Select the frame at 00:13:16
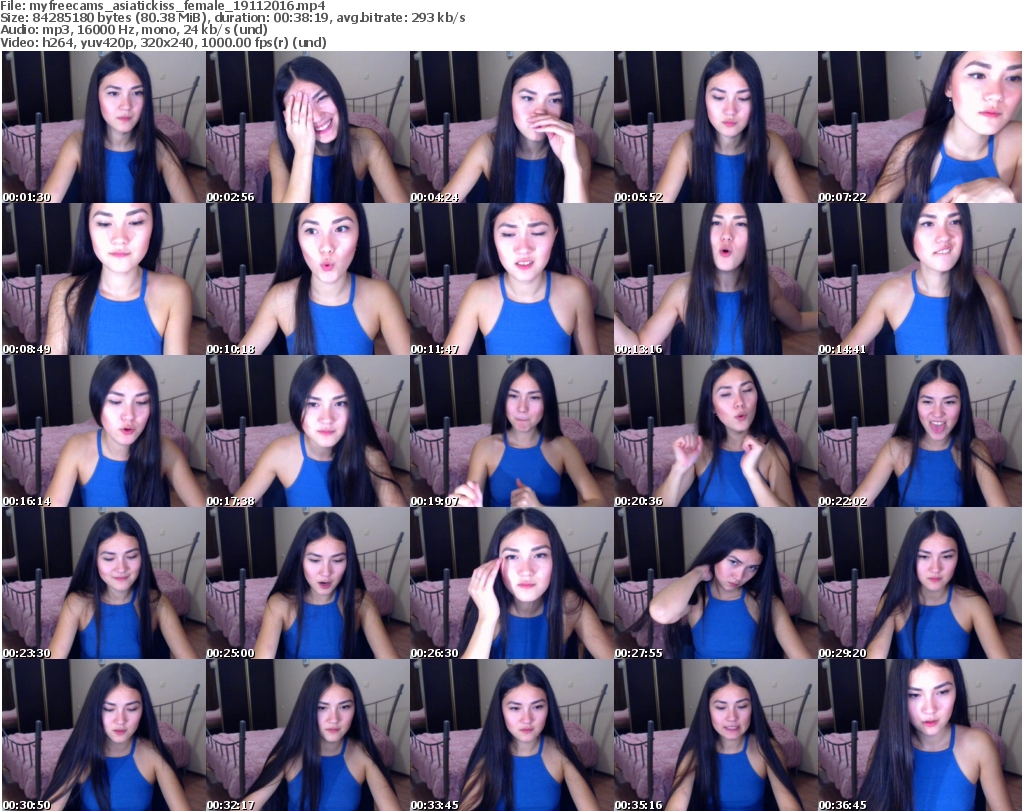 [x=715, y=279]
